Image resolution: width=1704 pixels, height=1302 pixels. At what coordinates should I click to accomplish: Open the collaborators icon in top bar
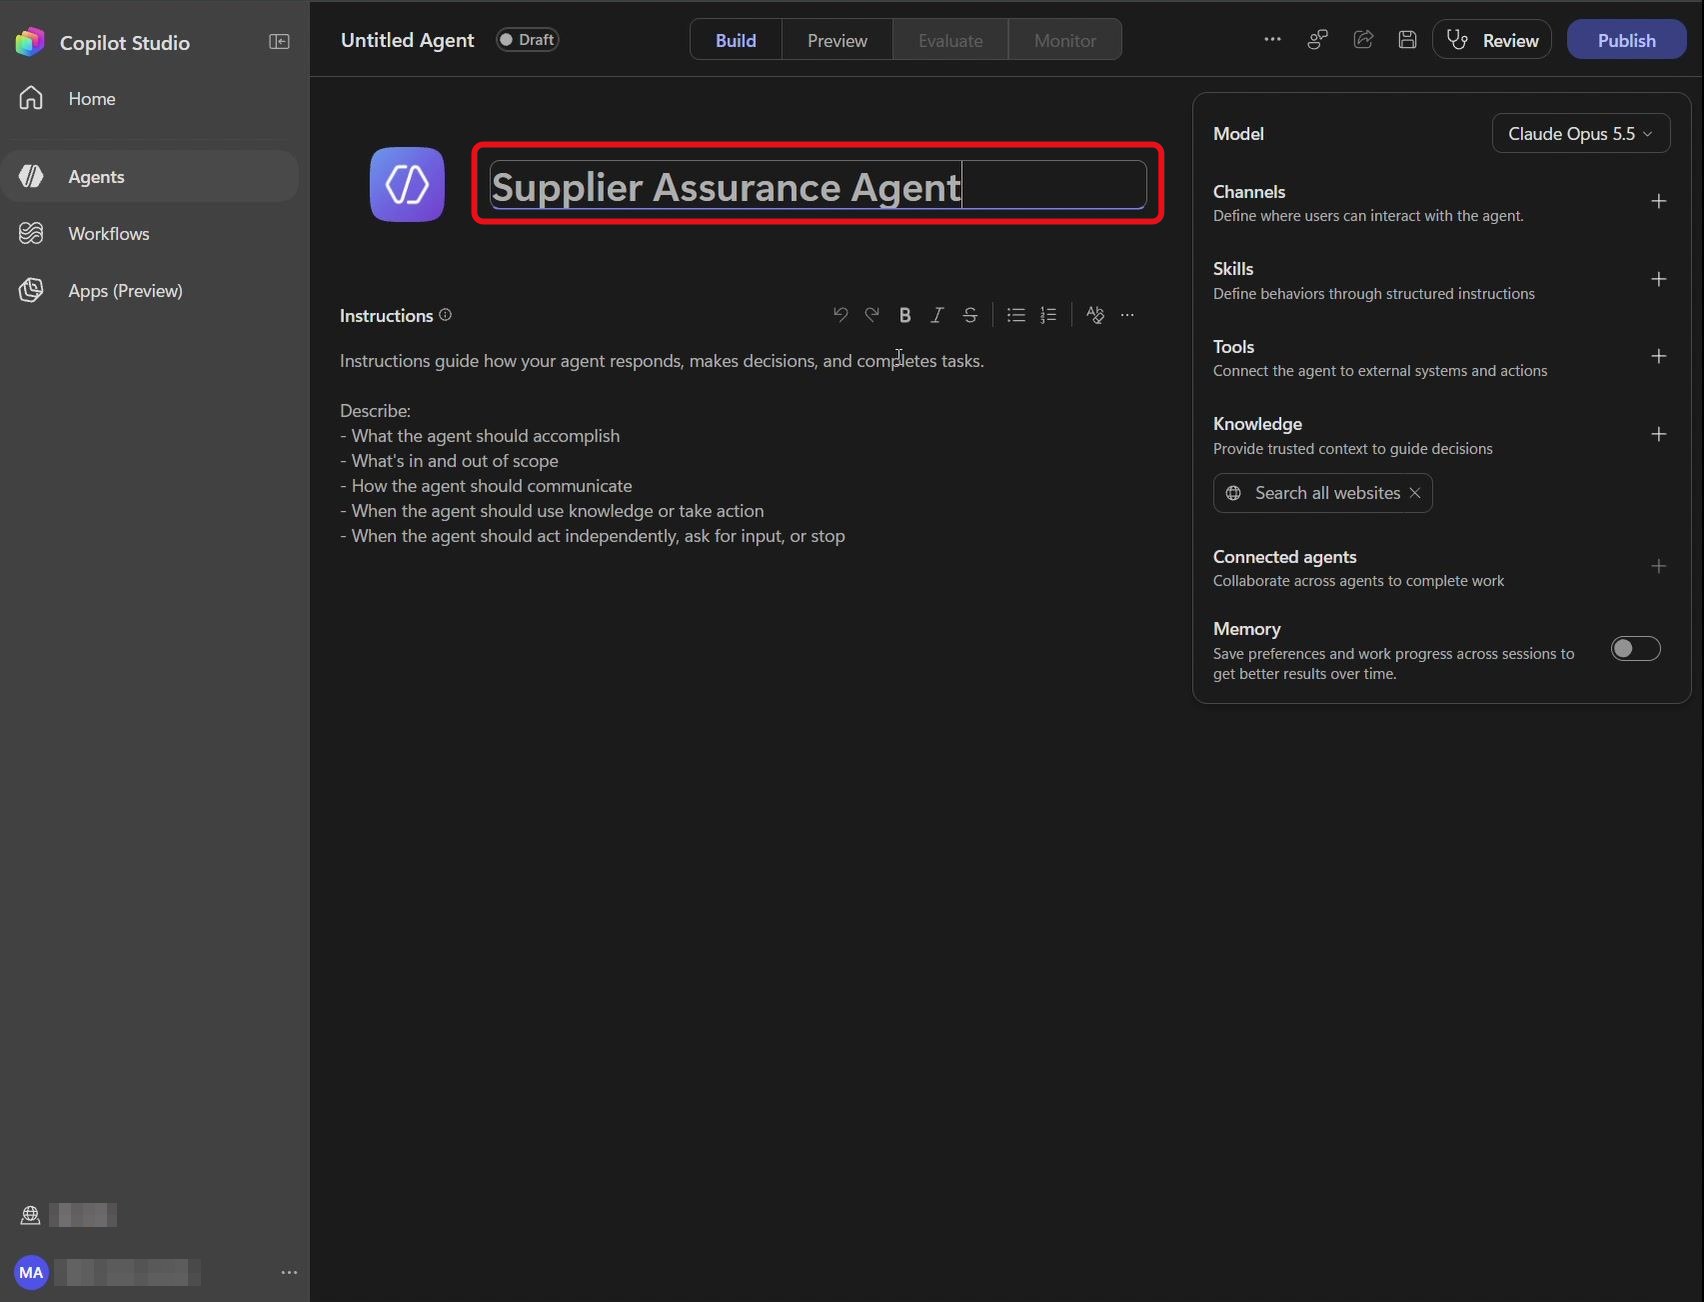point(1318,40)
